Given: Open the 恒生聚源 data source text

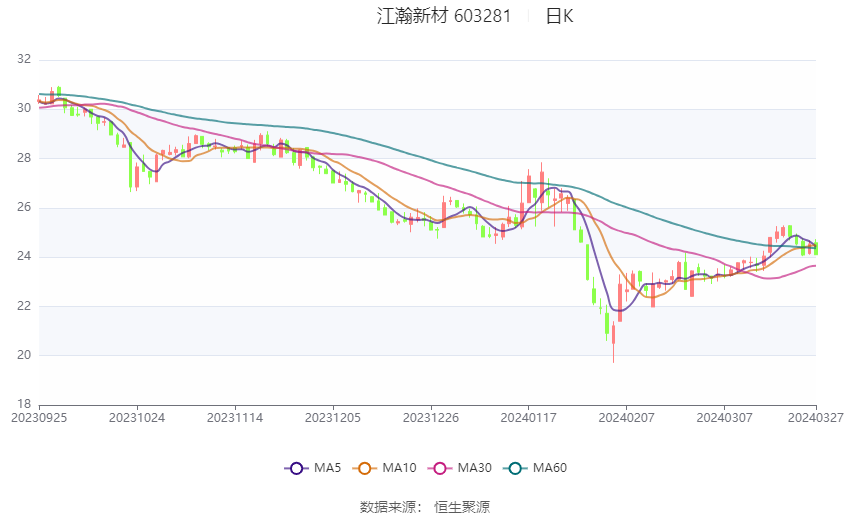Looking at the screenshot, I should click(462, 507).
